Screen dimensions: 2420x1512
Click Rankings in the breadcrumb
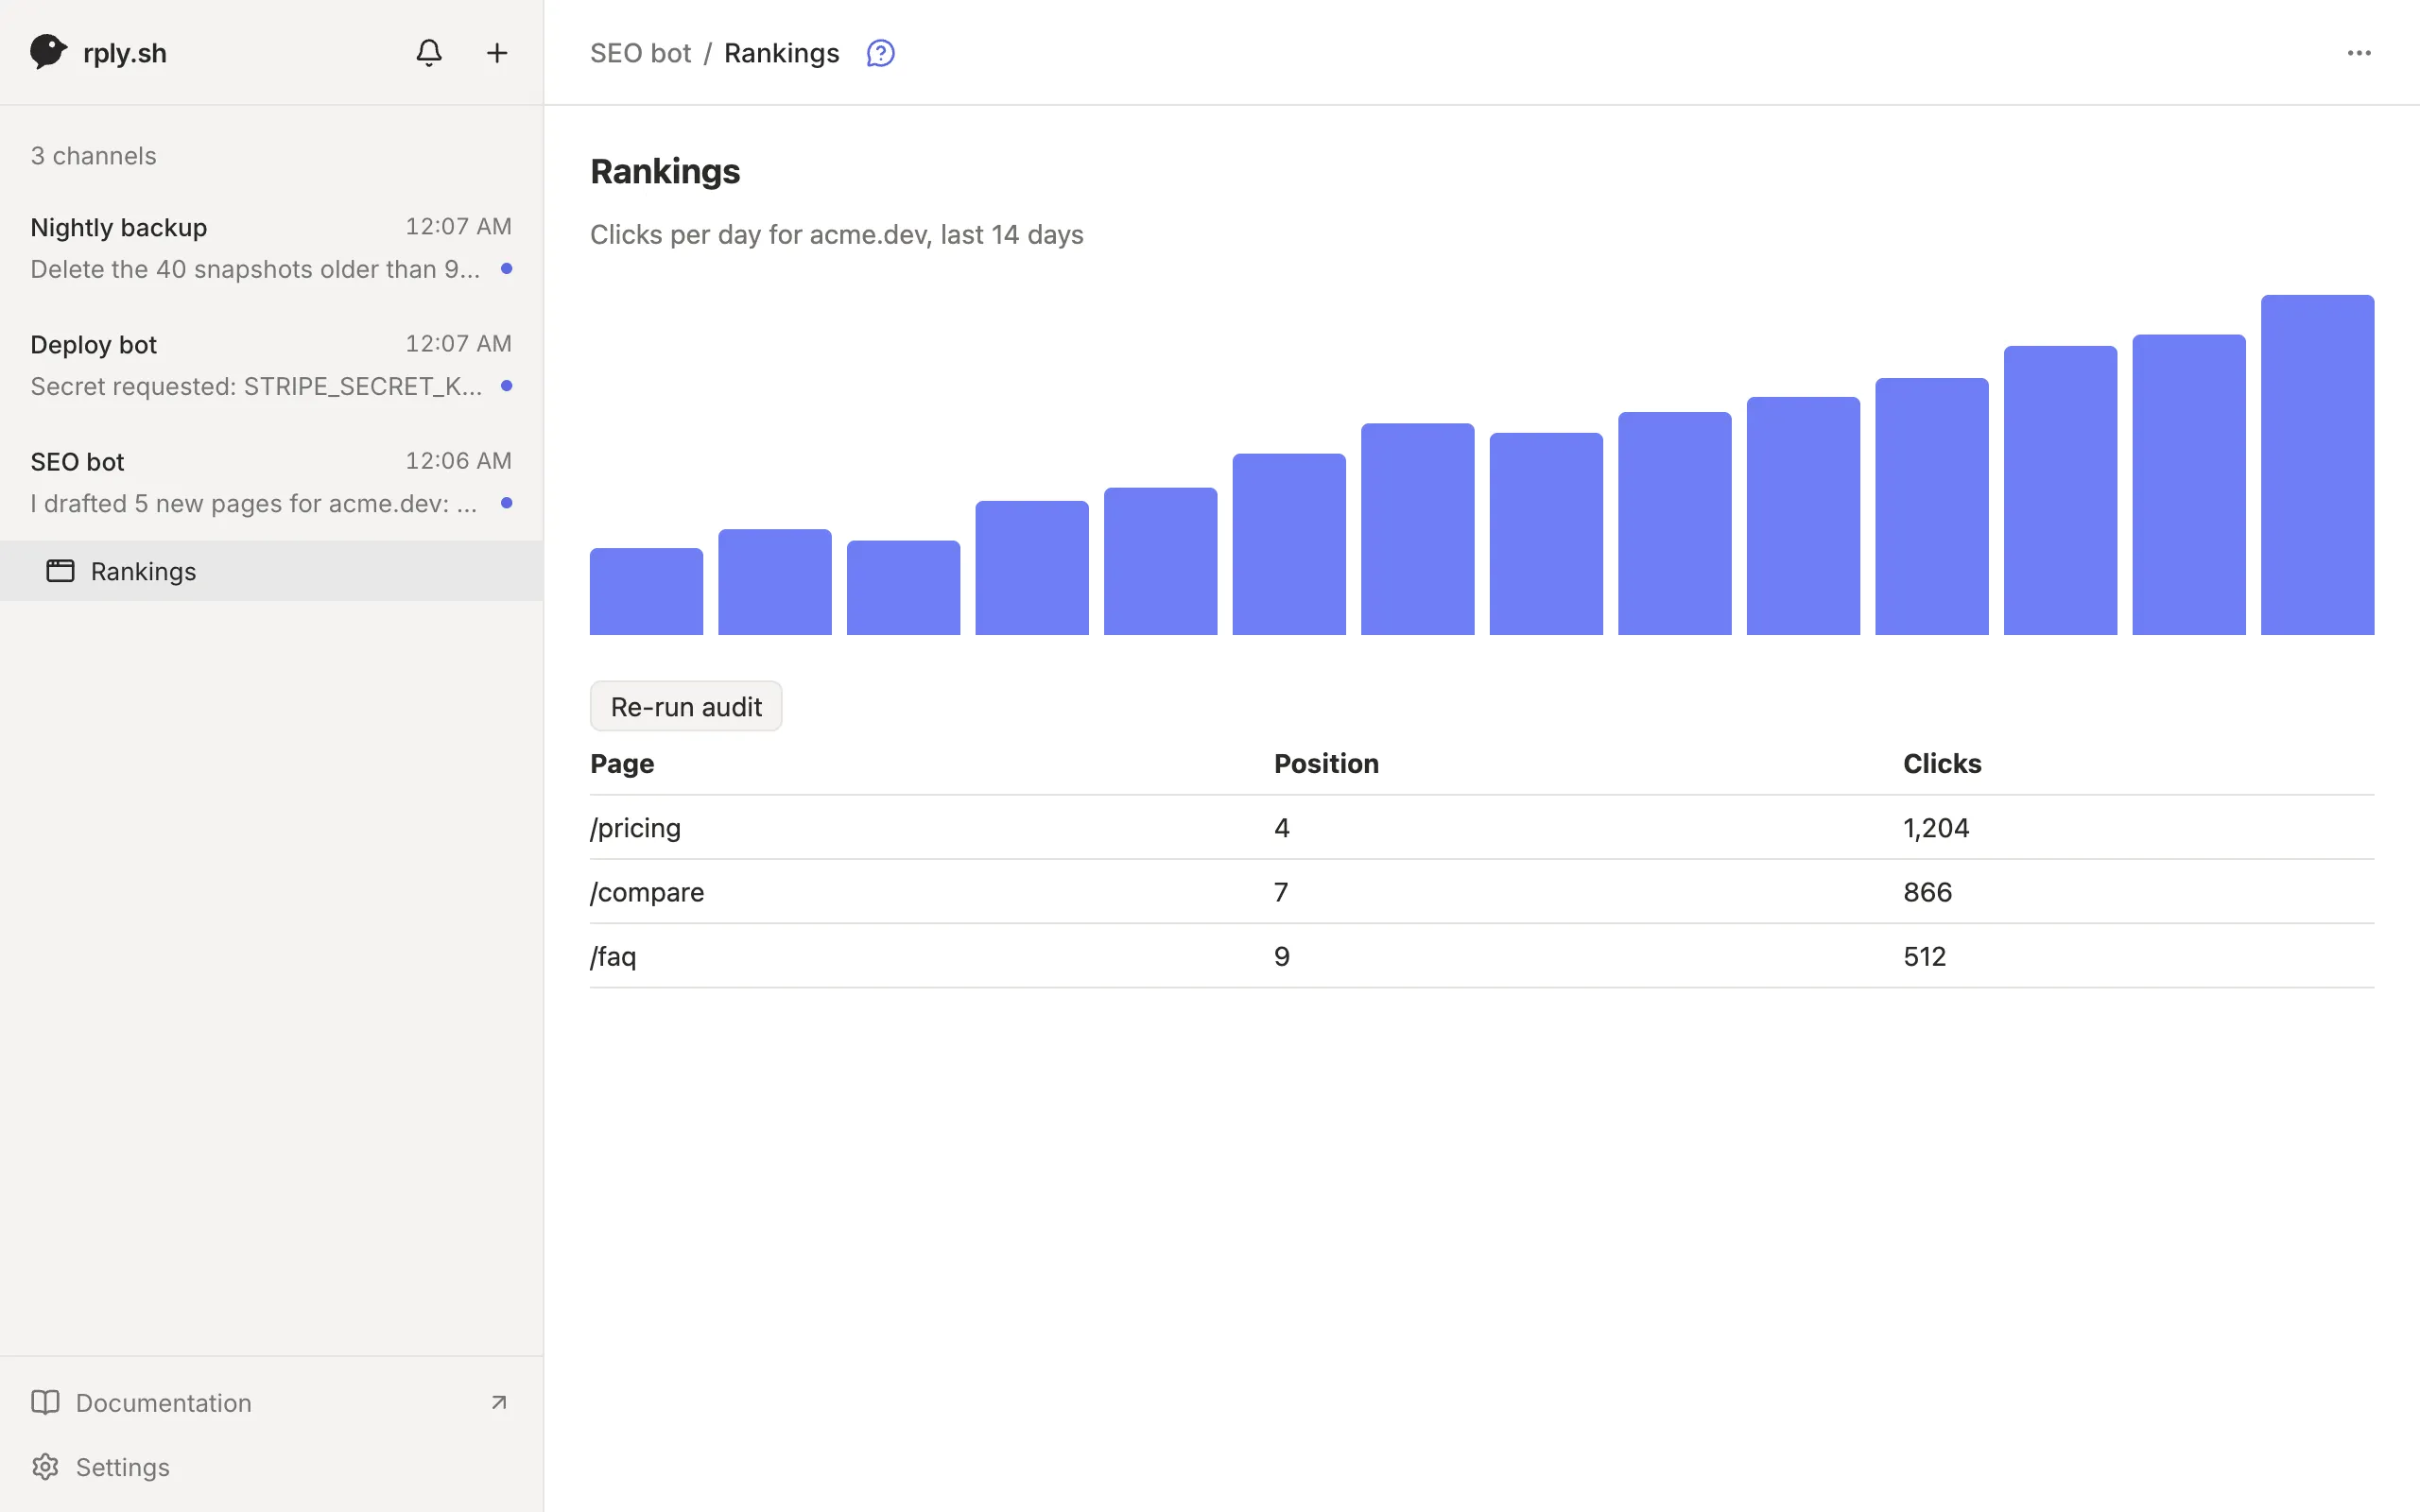tap(781, 53)
